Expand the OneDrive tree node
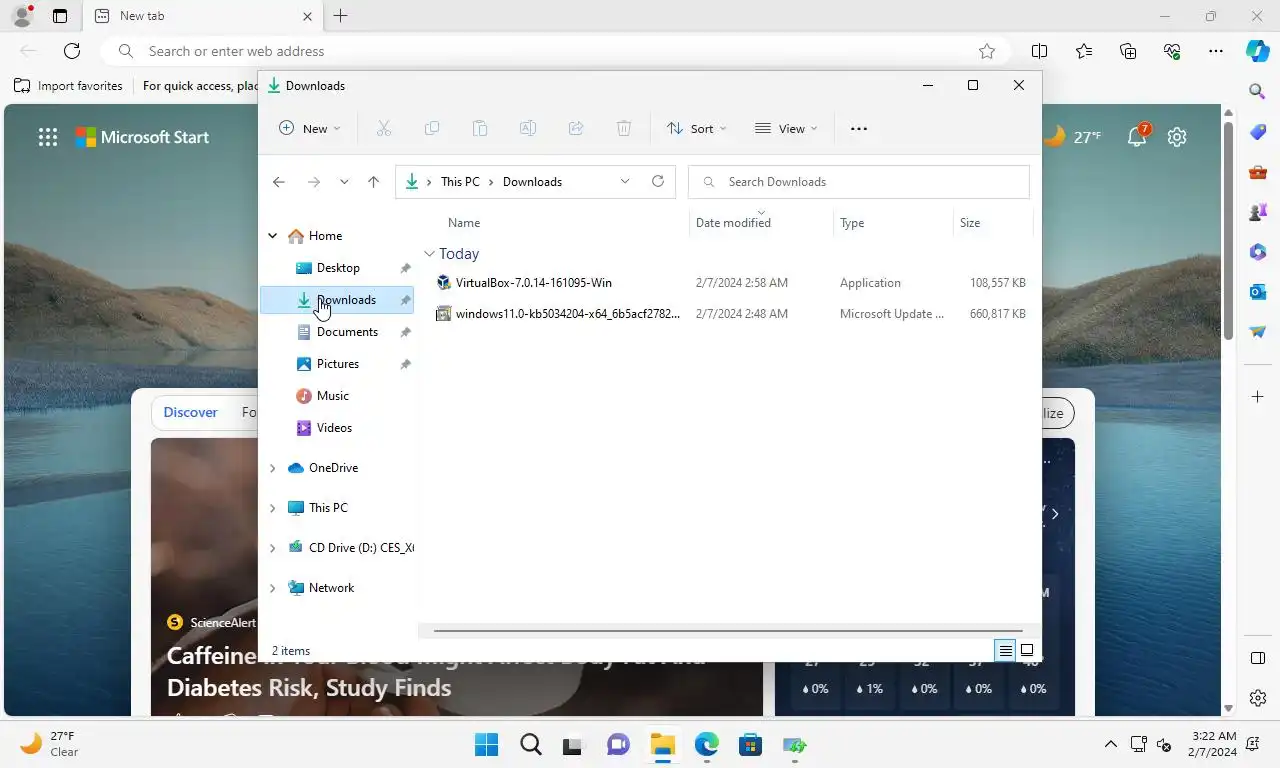Screen dimensions: 1280x768 pyautogui.click(x=272, y=468)
